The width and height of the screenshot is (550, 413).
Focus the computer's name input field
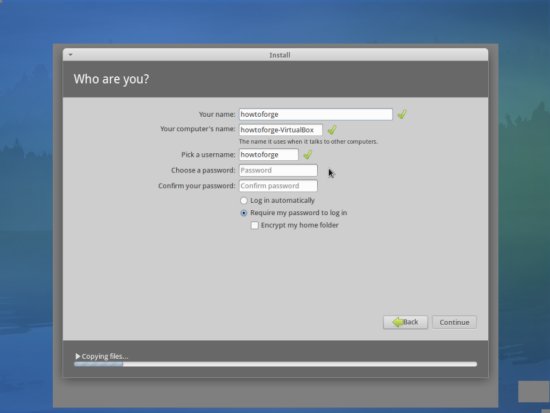281,130
